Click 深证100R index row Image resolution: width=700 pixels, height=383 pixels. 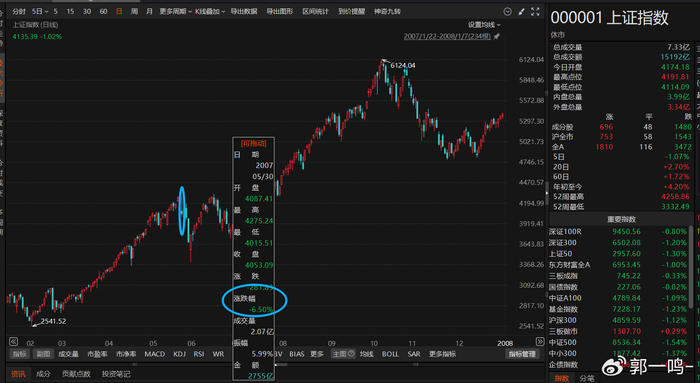[618, 232]
